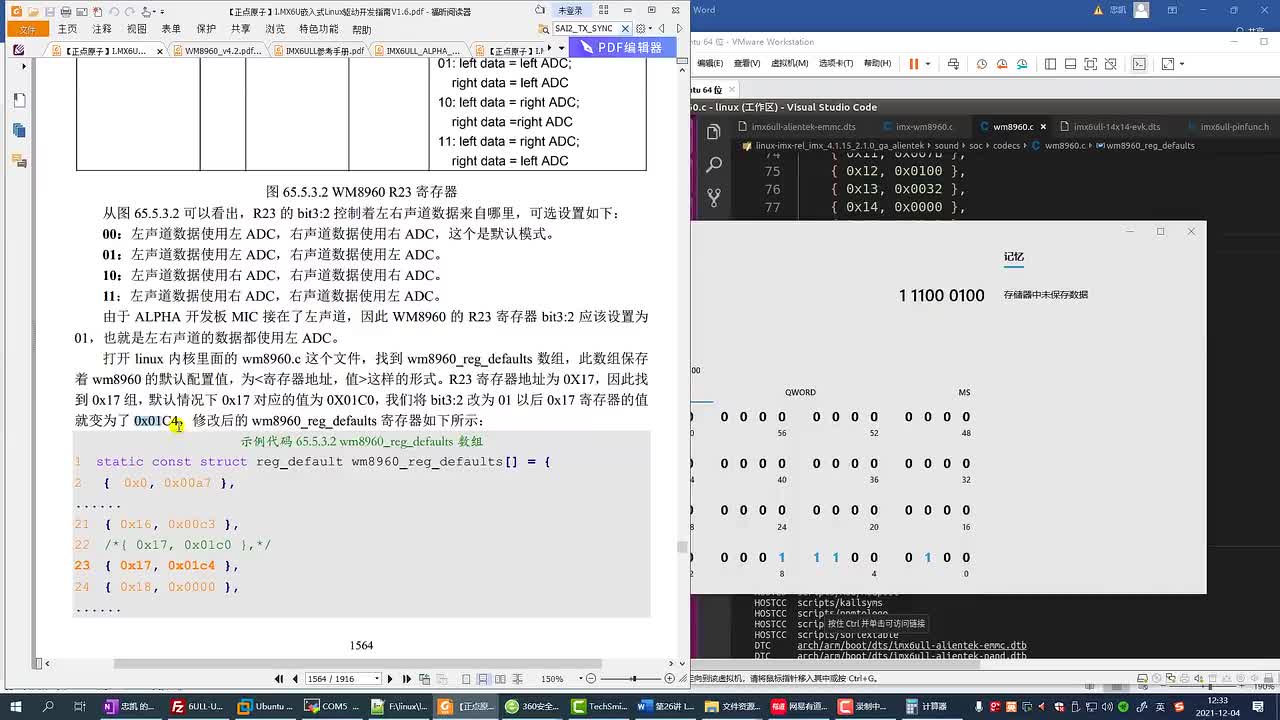This screenshot has width=1280, height=720.
Task: Go to the next PDF page
Action: 390,679
